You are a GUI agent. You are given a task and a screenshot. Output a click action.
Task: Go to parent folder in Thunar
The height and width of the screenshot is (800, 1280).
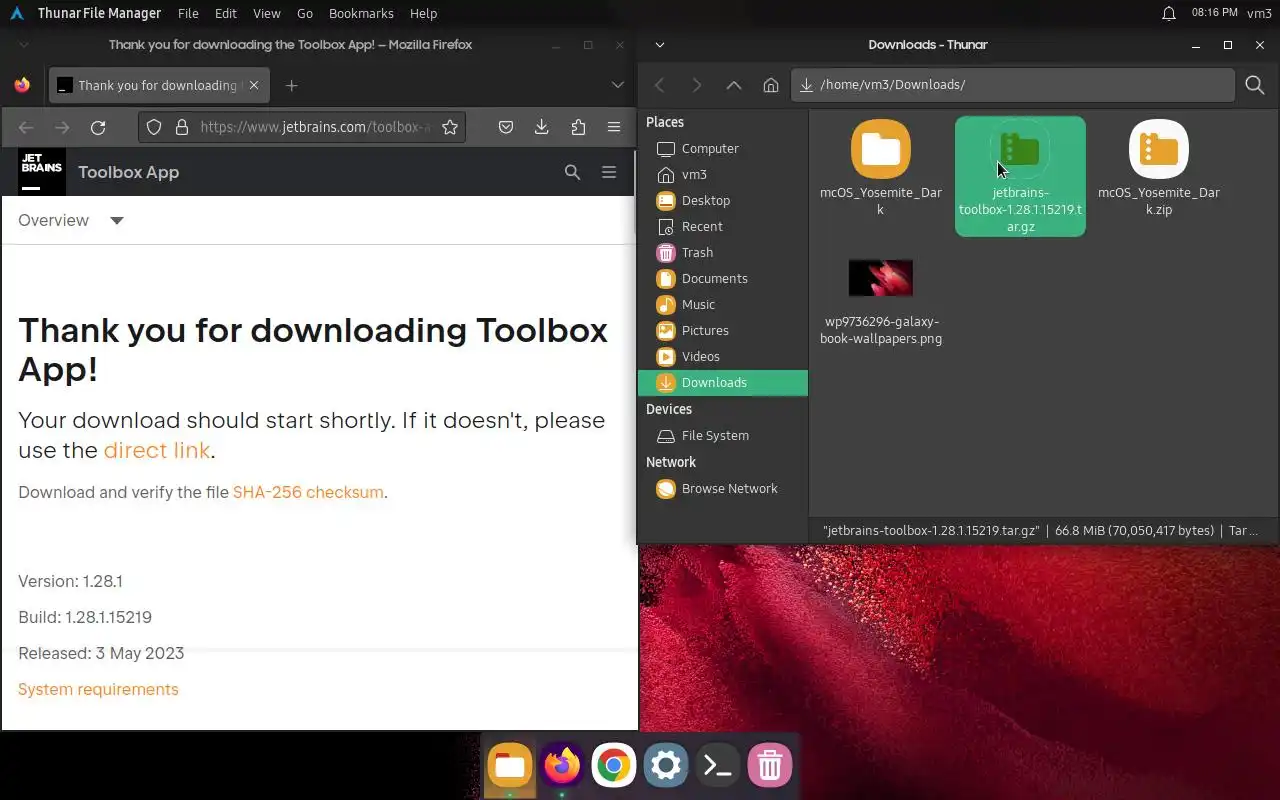point(734,85)
